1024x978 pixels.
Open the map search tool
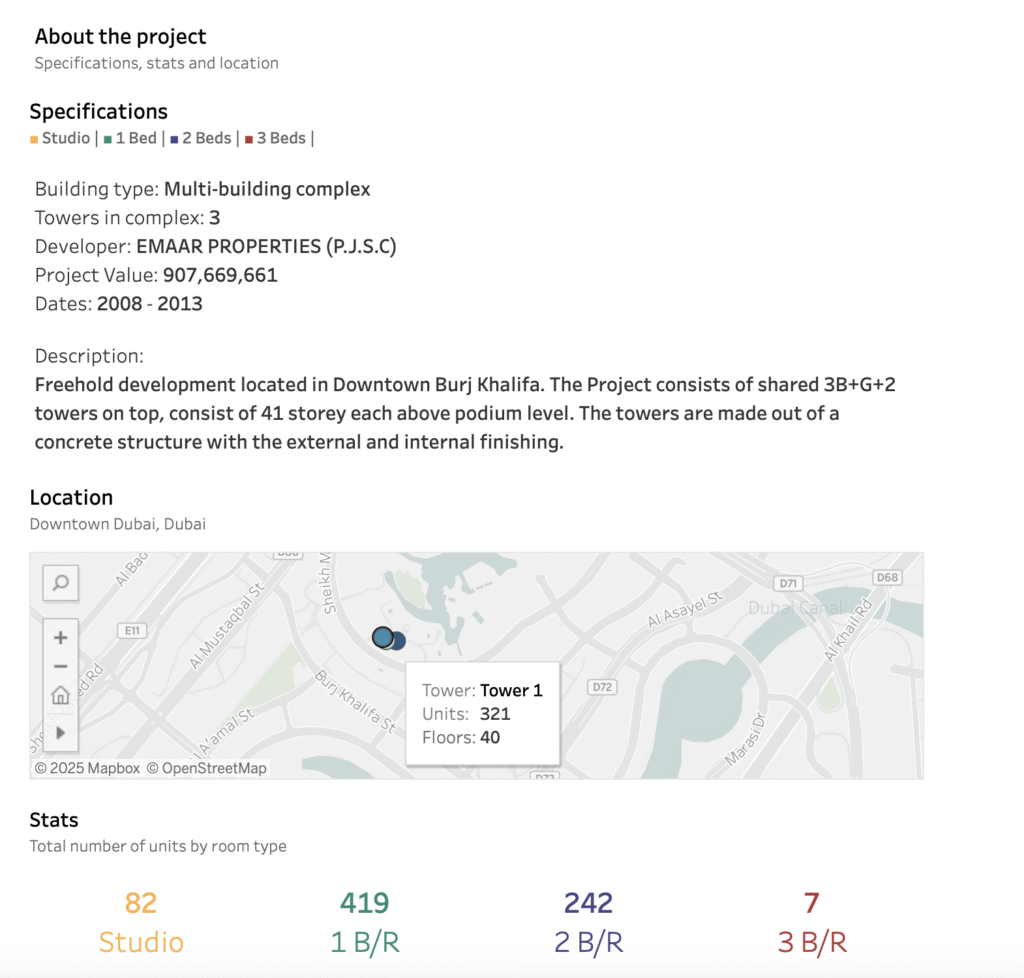click(61, 583)
